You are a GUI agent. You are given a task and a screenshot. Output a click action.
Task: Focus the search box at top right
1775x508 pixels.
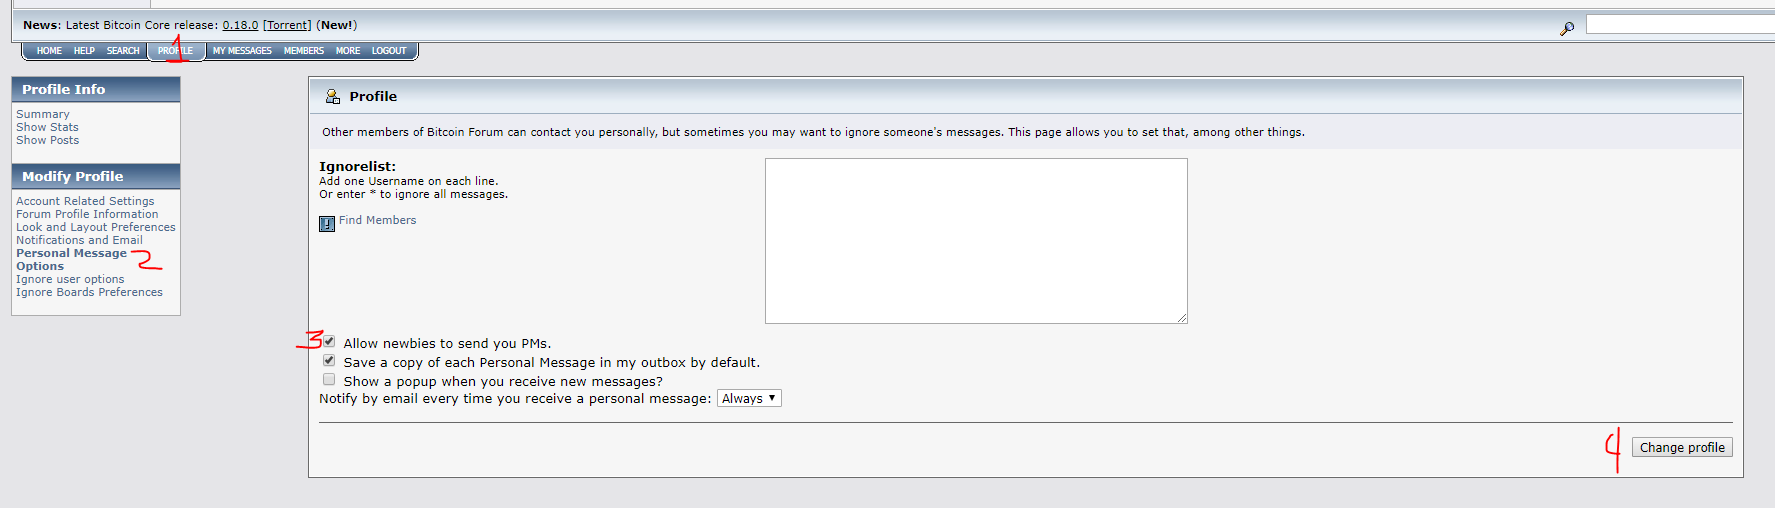point(1680,24)
